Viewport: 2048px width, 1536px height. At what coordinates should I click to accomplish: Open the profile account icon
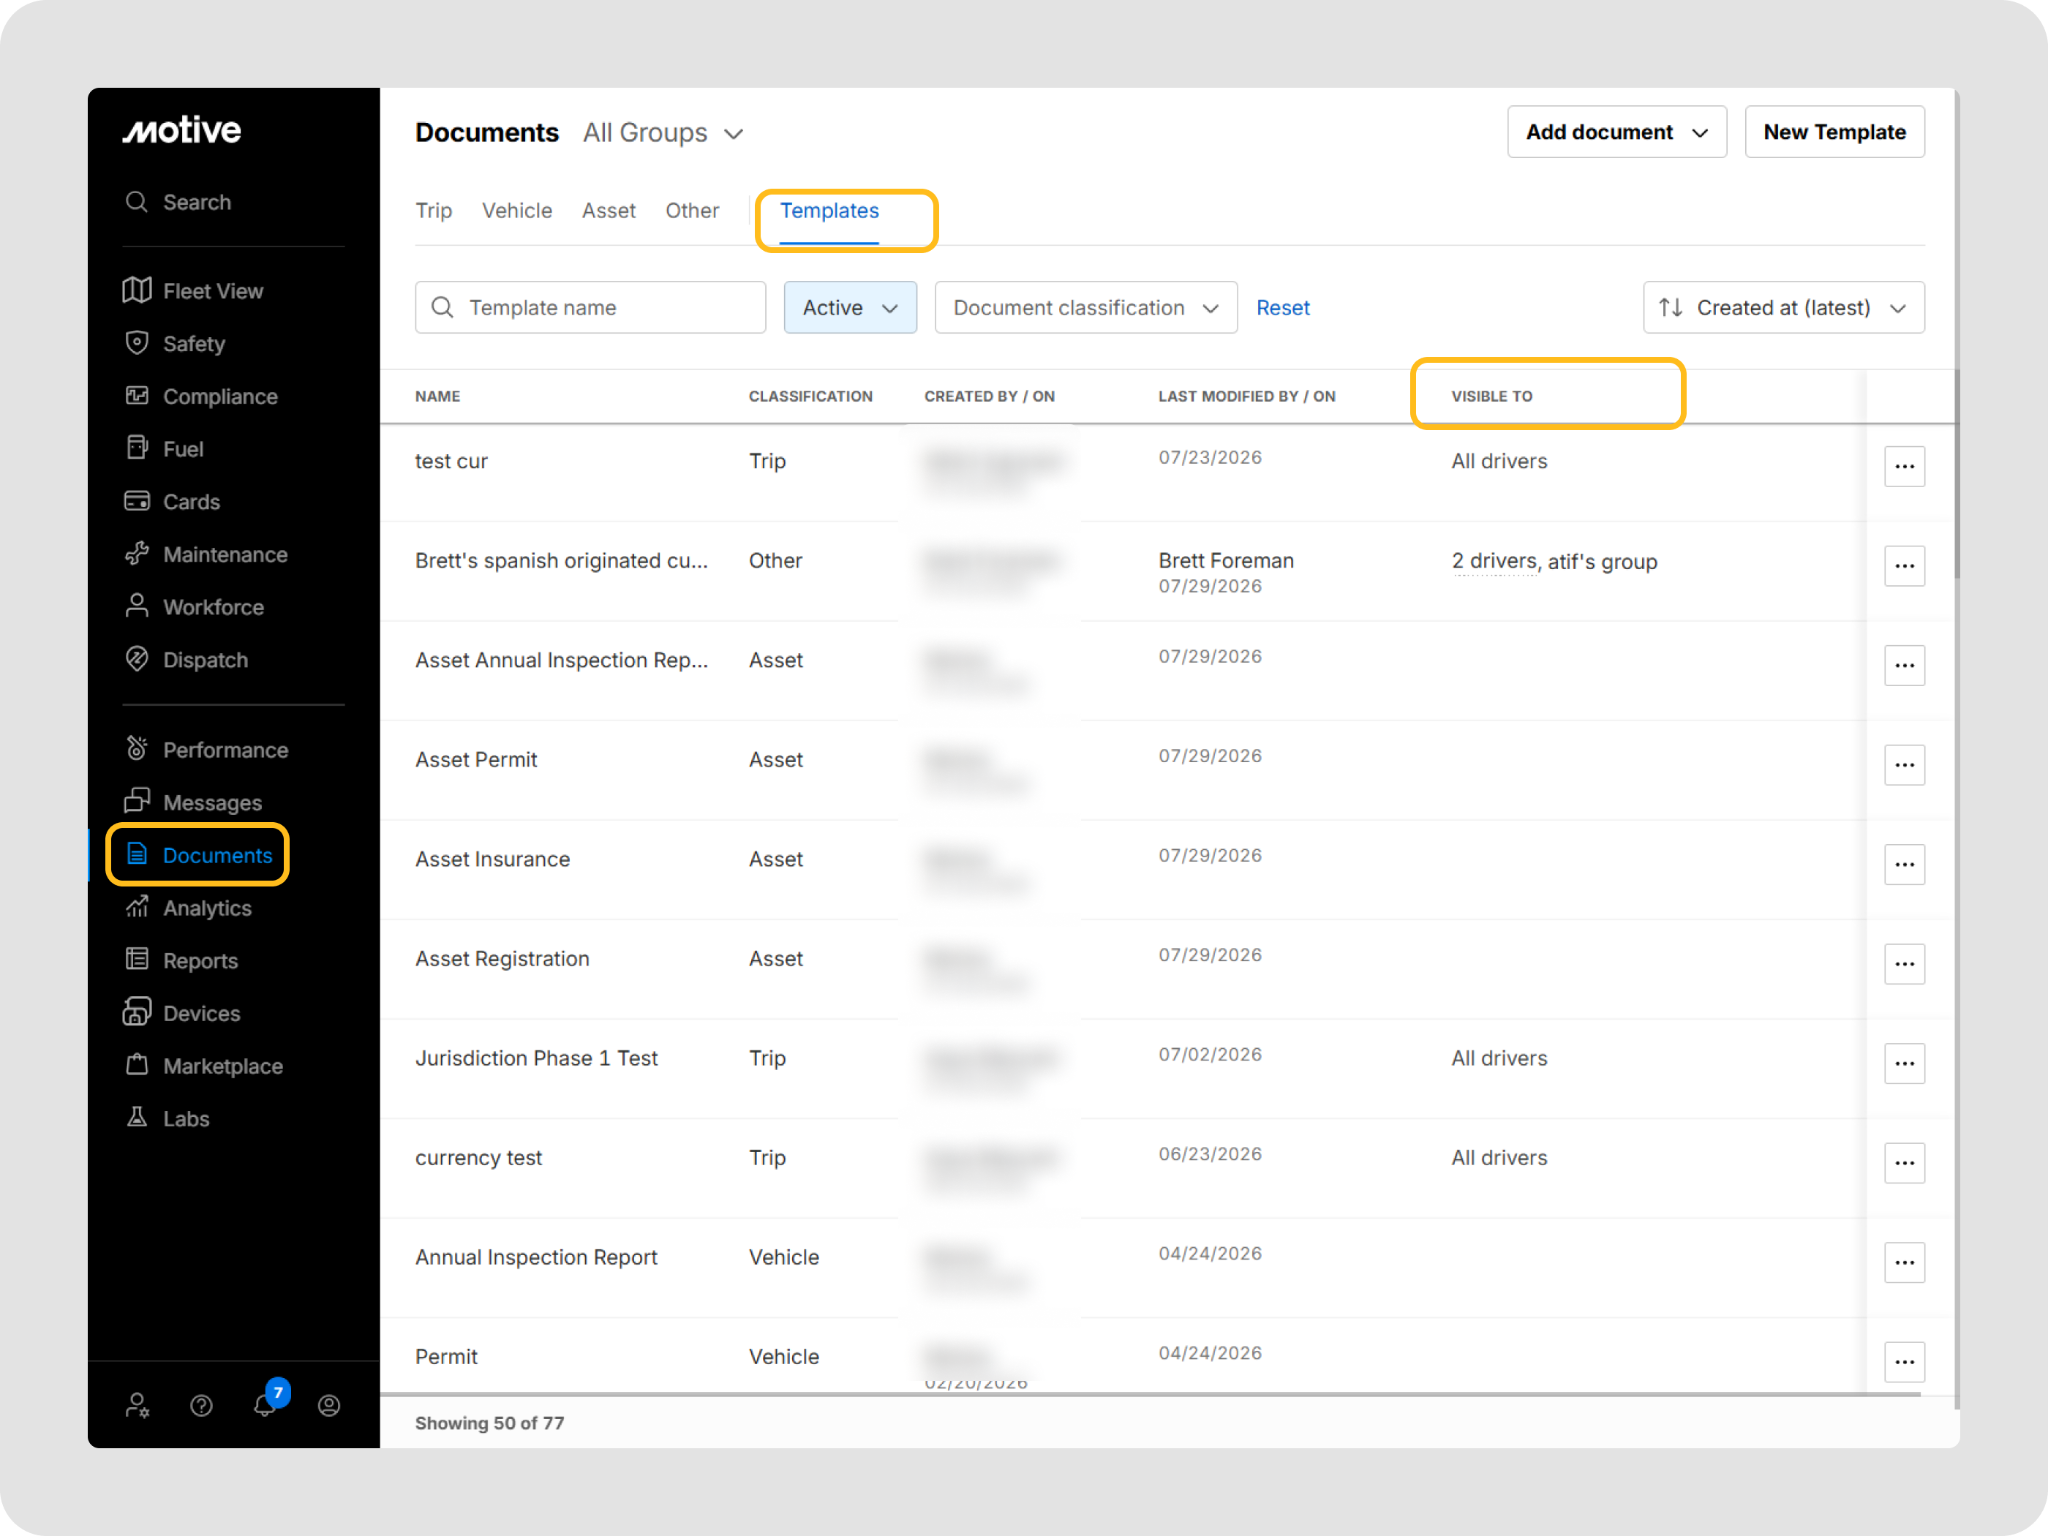[329, 1406]
